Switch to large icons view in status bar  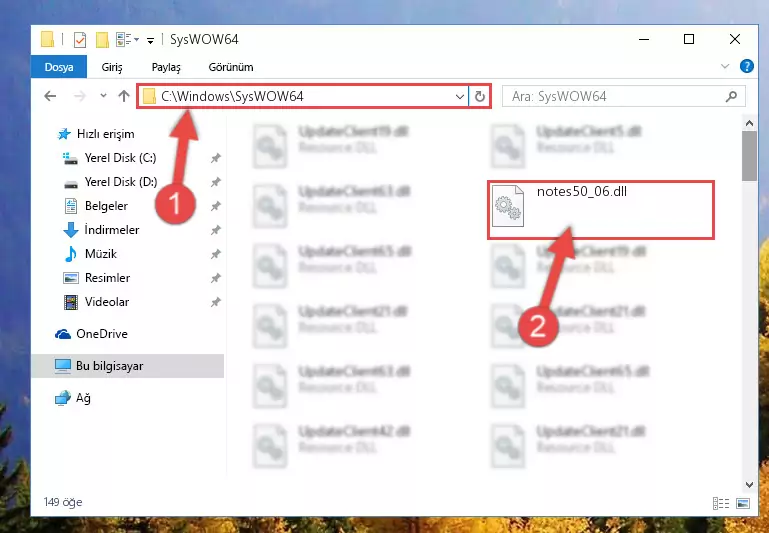[x=743, y=503]
